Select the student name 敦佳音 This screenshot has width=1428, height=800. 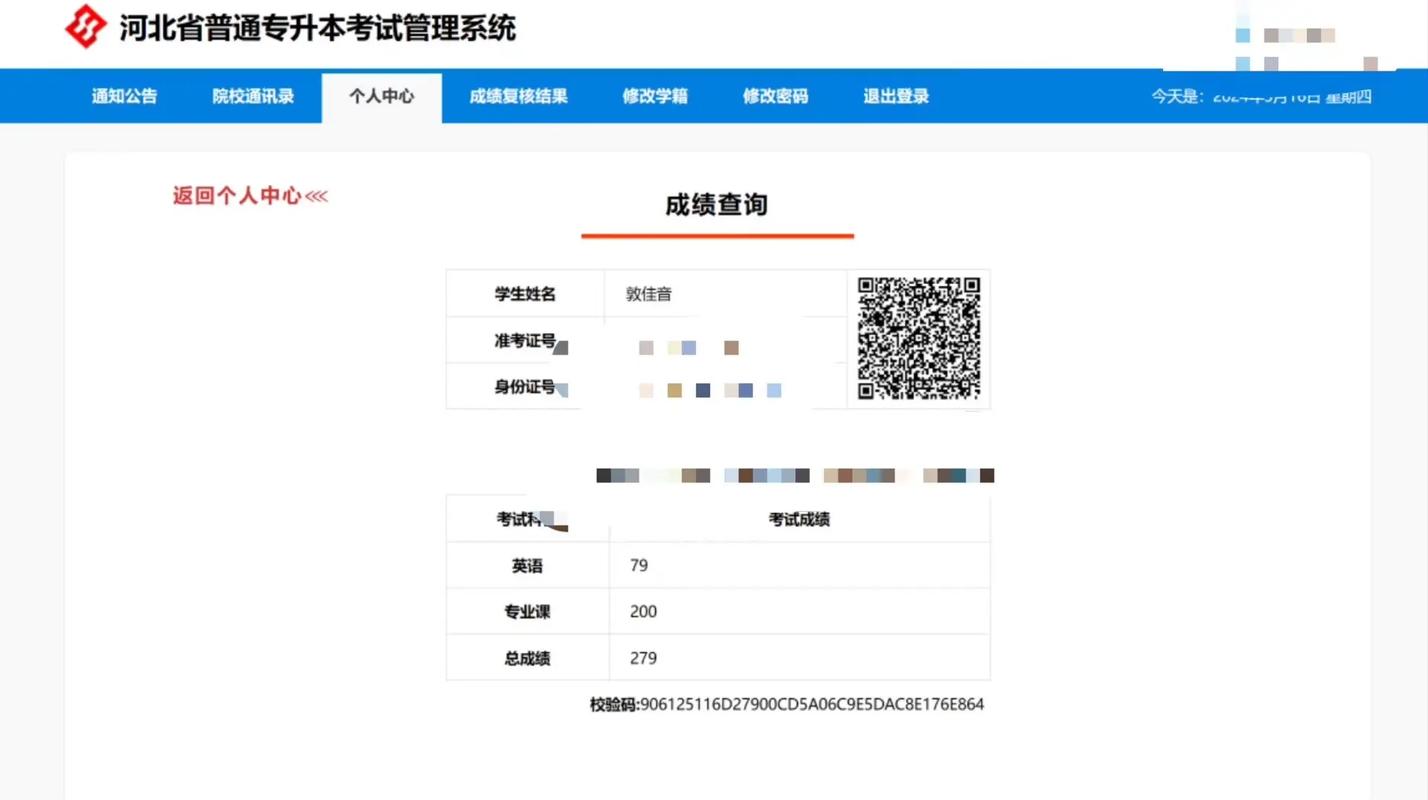click(648, 294)
